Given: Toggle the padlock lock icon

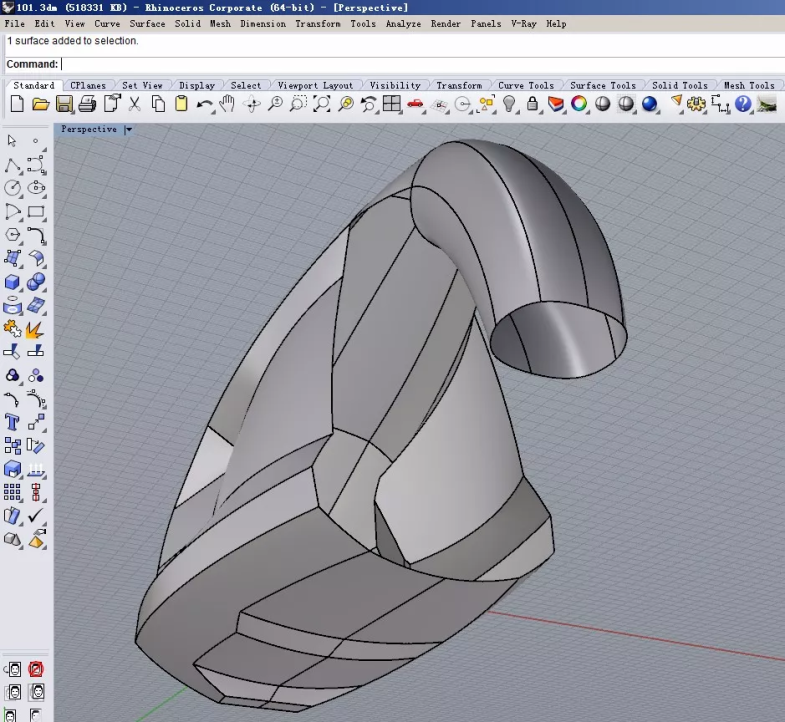Looking at the screenshot, I should pyautogui.click(x=533, y=104).
